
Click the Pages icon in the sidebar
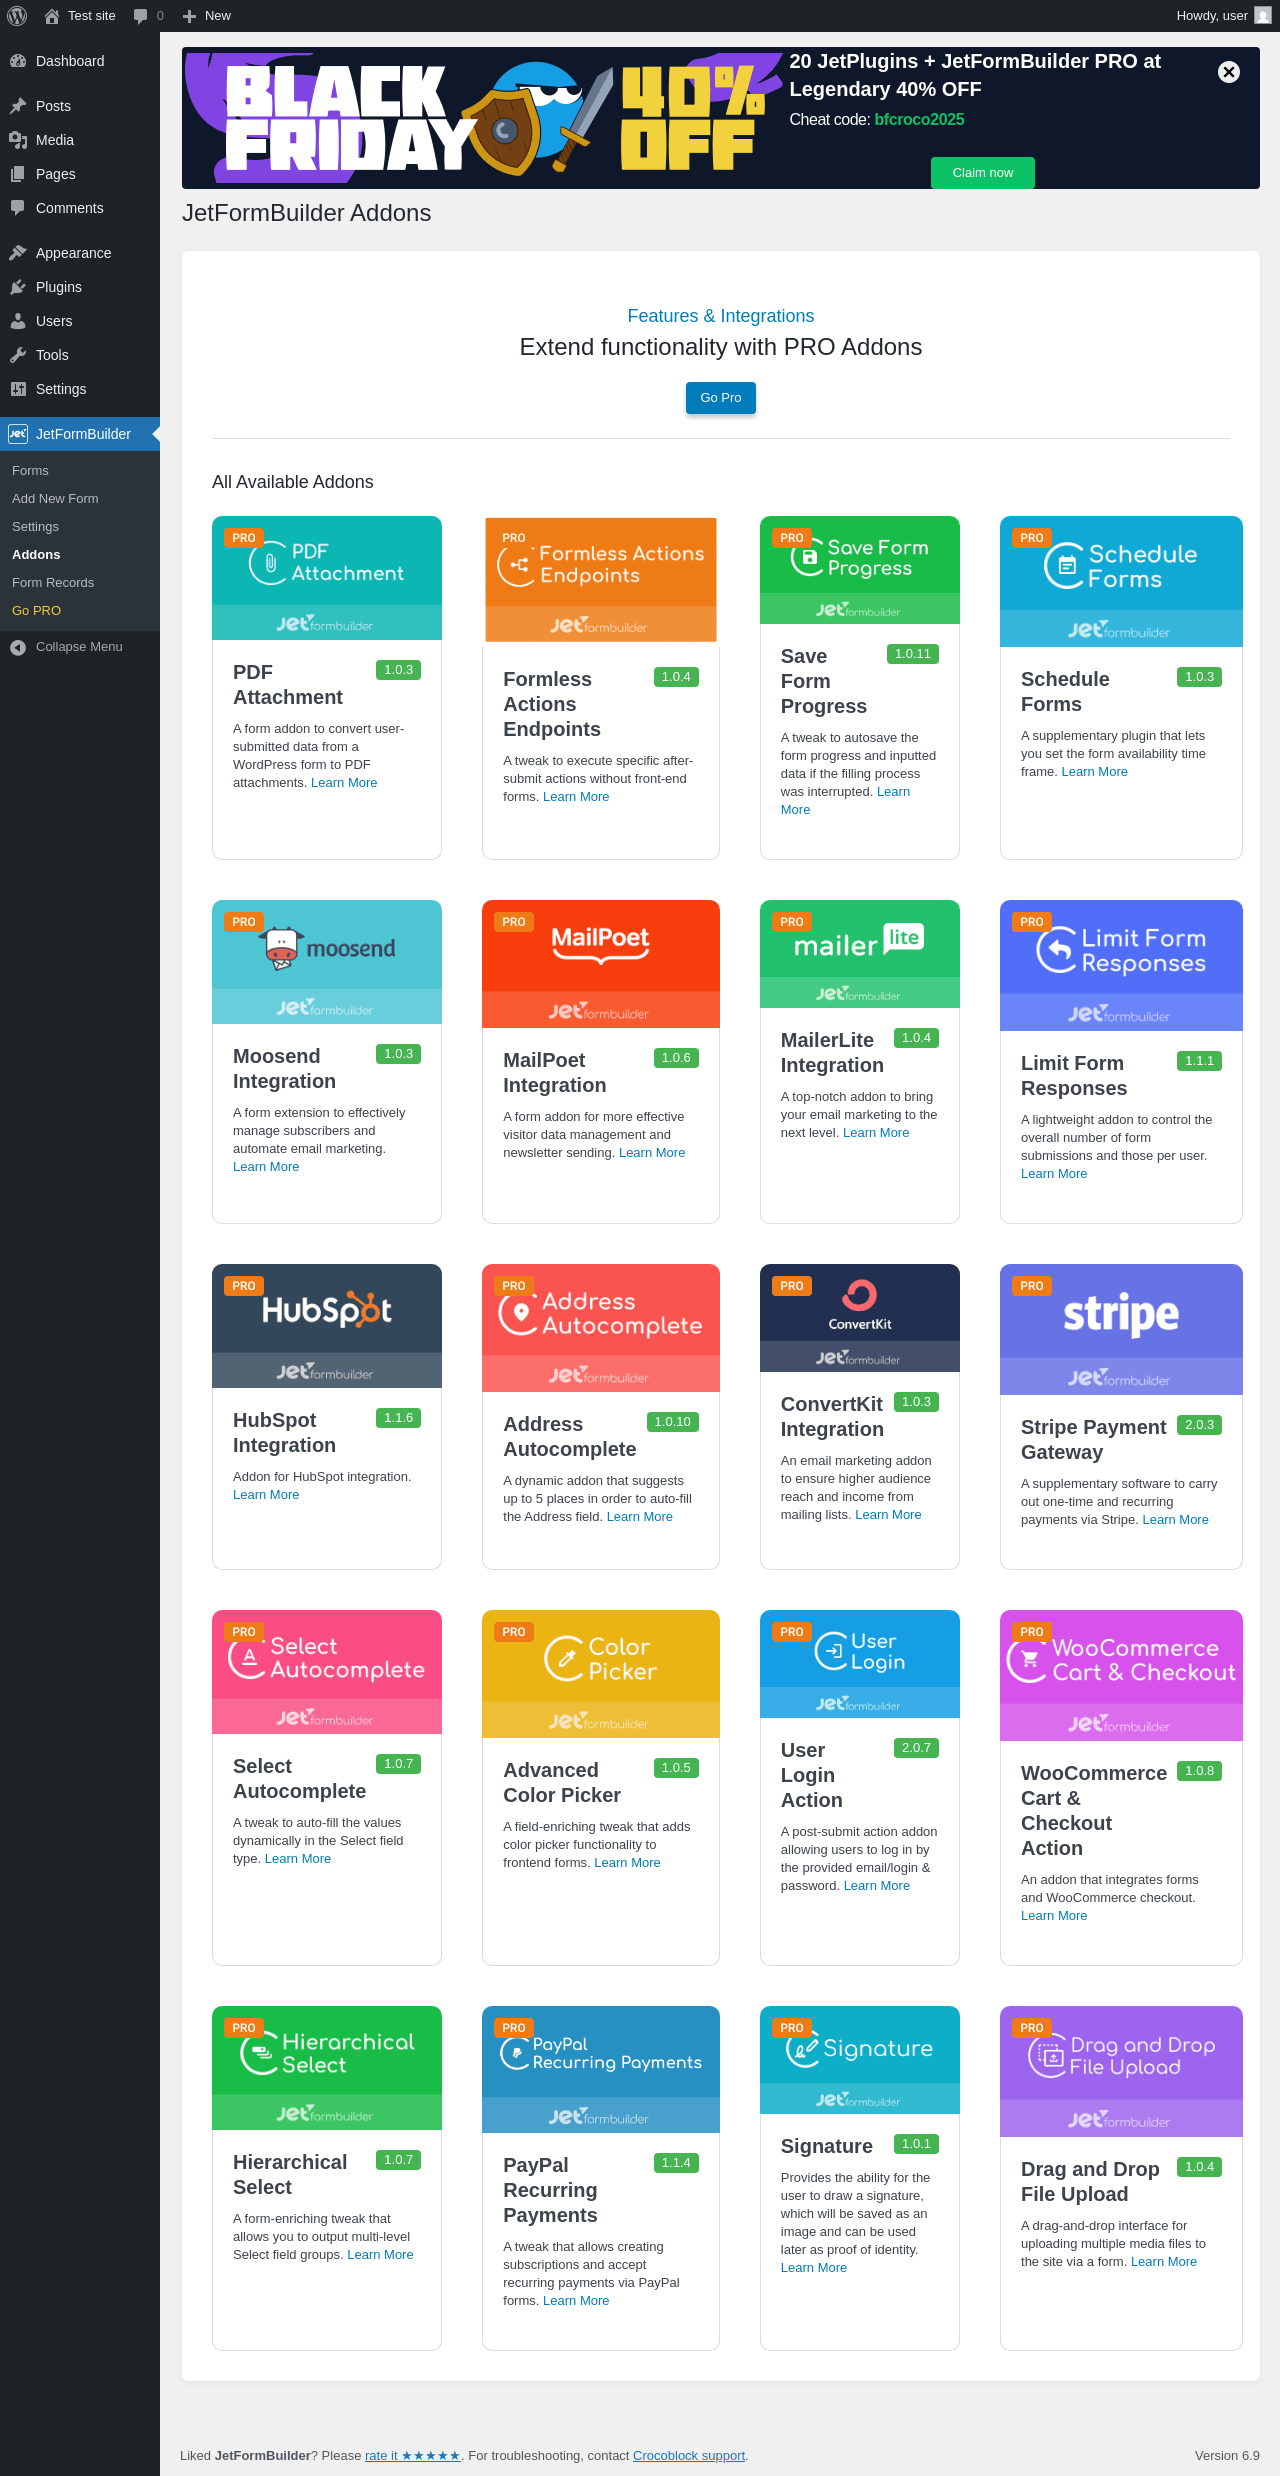(x=18, y=174)
